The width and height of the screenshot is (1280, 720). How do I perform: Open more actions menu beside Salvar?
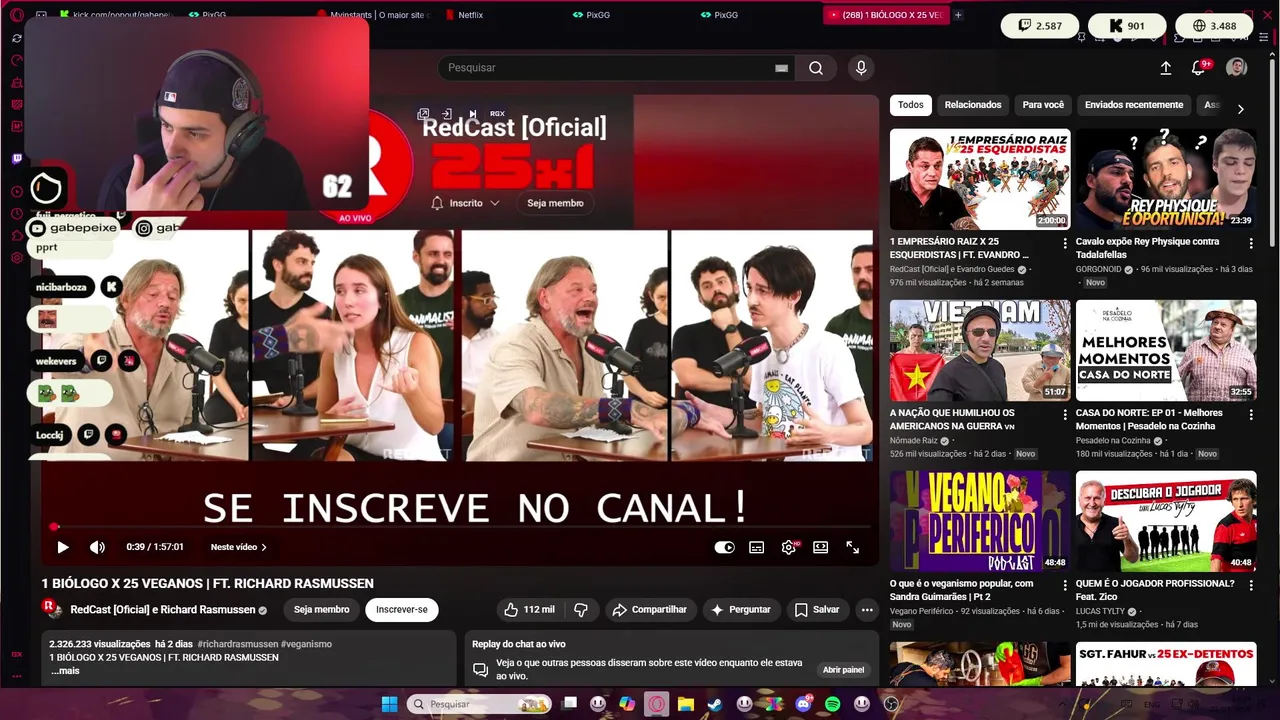click(x=867, y=610)
